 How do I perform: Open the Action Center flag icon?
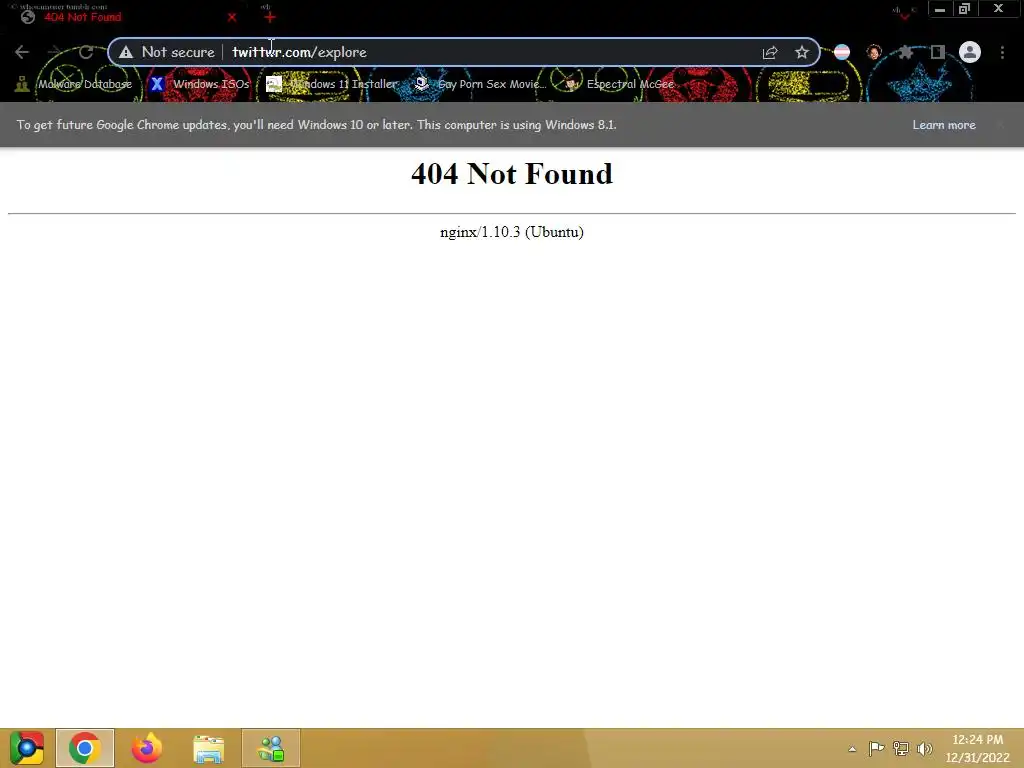(876, 749)
